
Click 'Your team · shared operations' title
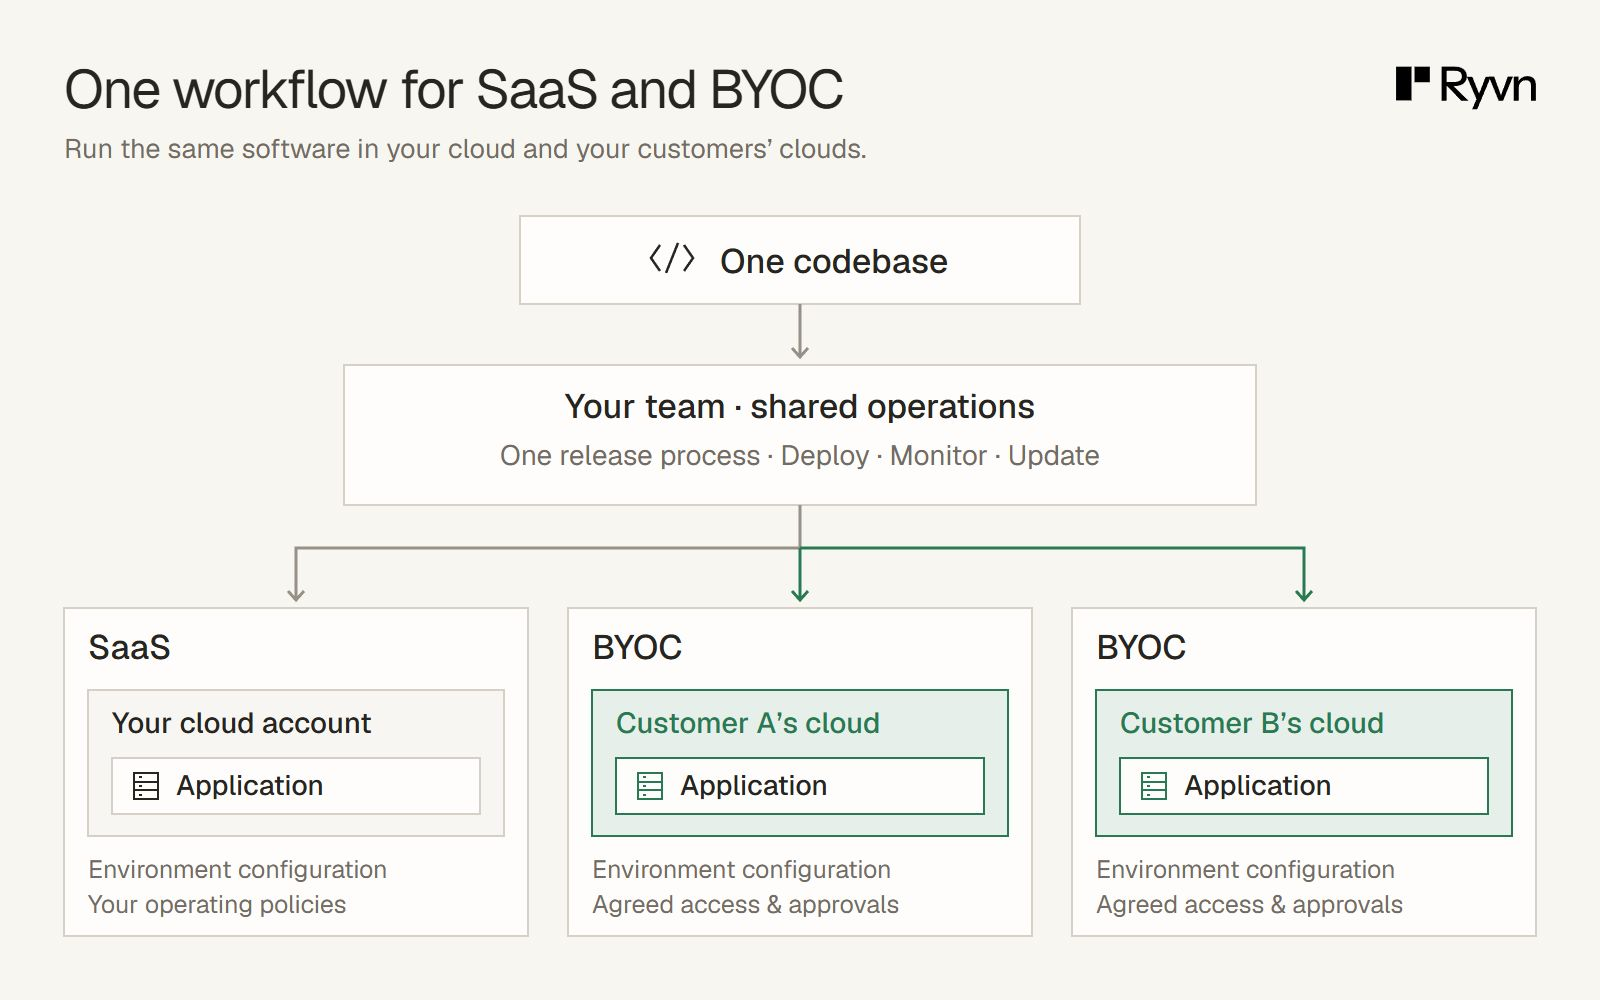800,407
